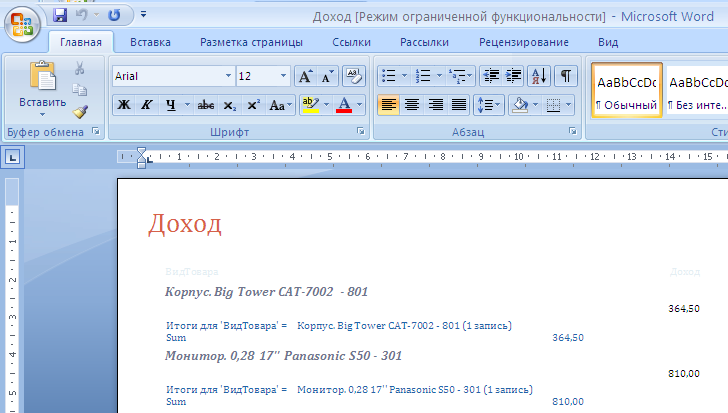Viewport: 728px width, 413px height.
Task: Undo the last action
Action: [x=82, y=15]
